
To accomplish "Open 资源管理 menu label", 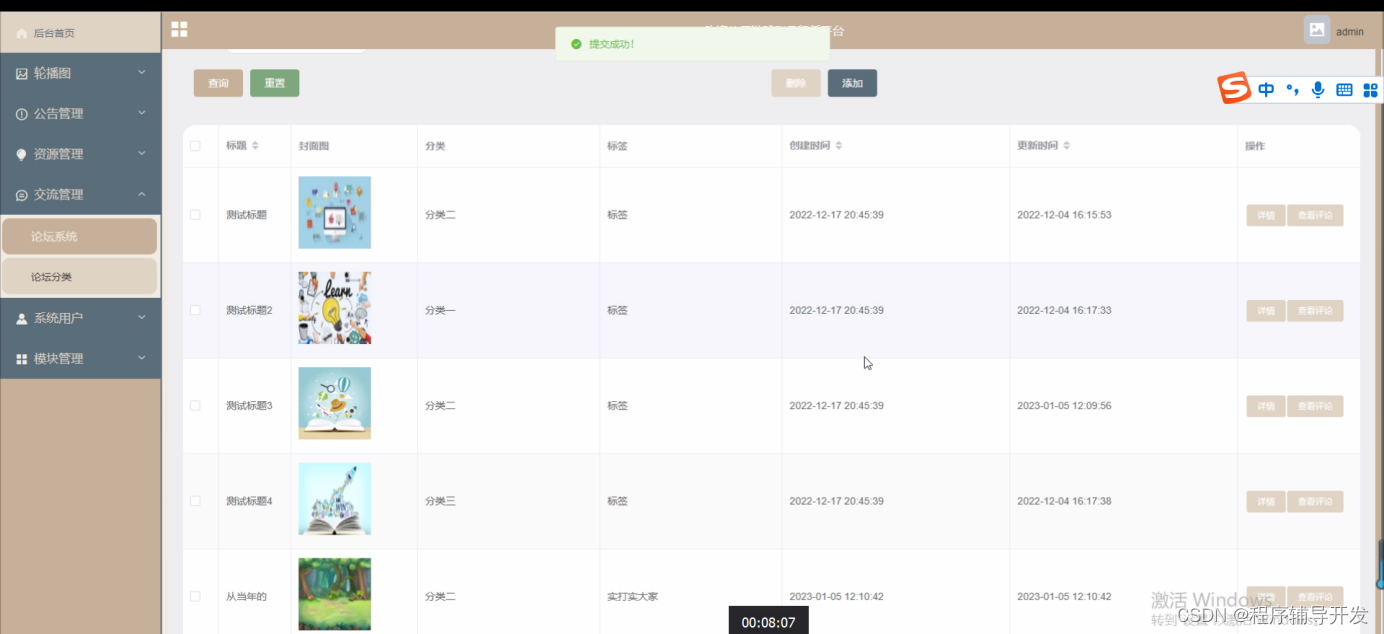I will click(x=58, y=155).
